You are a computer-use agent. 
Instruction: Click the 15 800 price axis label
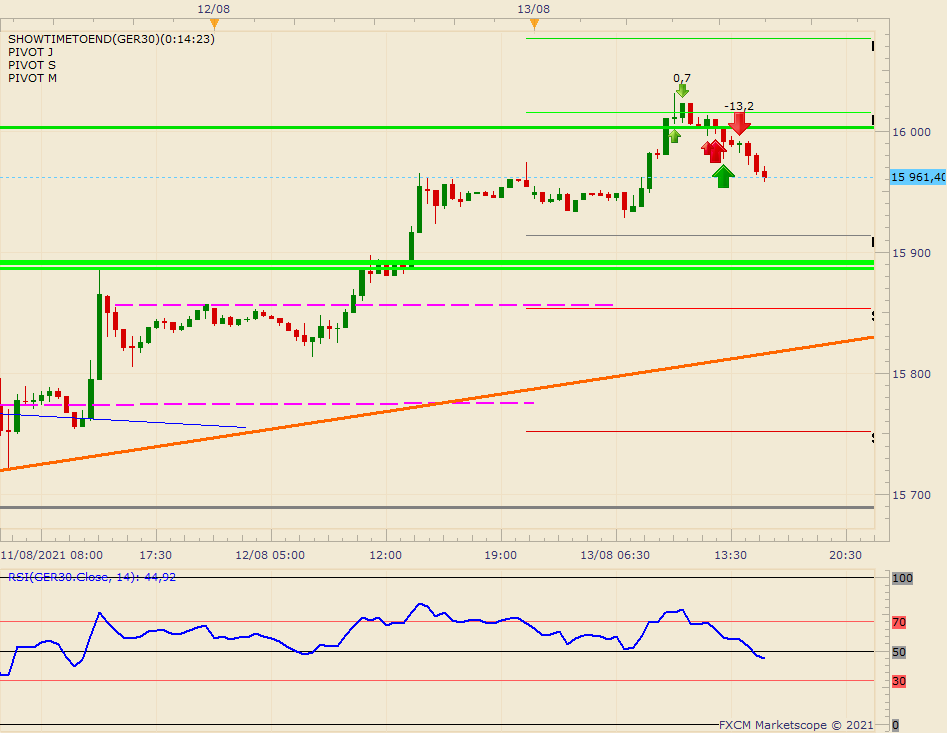(911, 374)
